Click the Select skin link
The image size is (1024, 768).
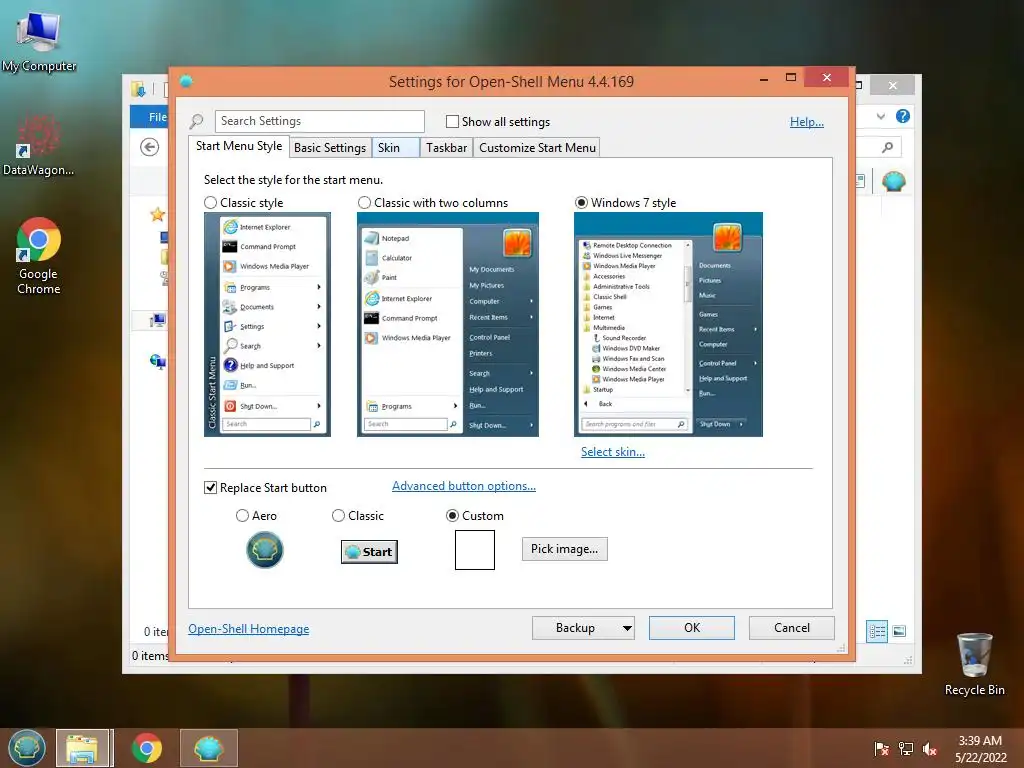point(613,452)
